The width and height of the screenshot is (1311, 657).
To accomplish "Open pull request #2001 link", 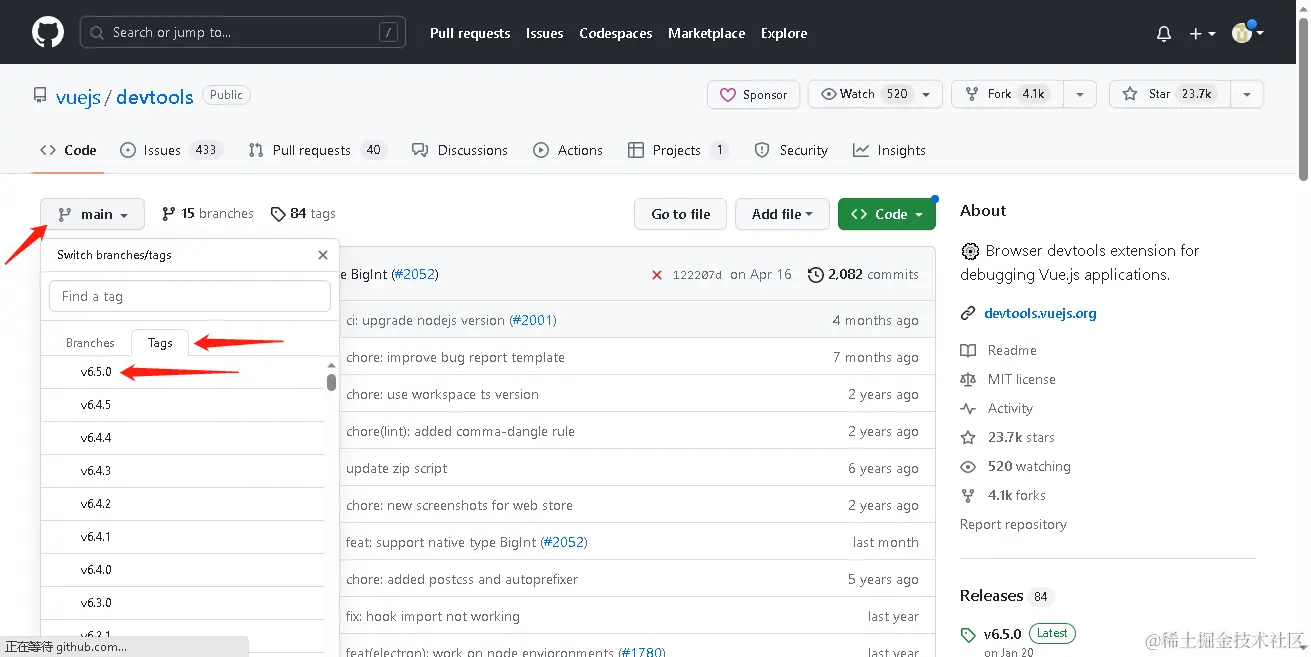I will (x=532, y=320).
